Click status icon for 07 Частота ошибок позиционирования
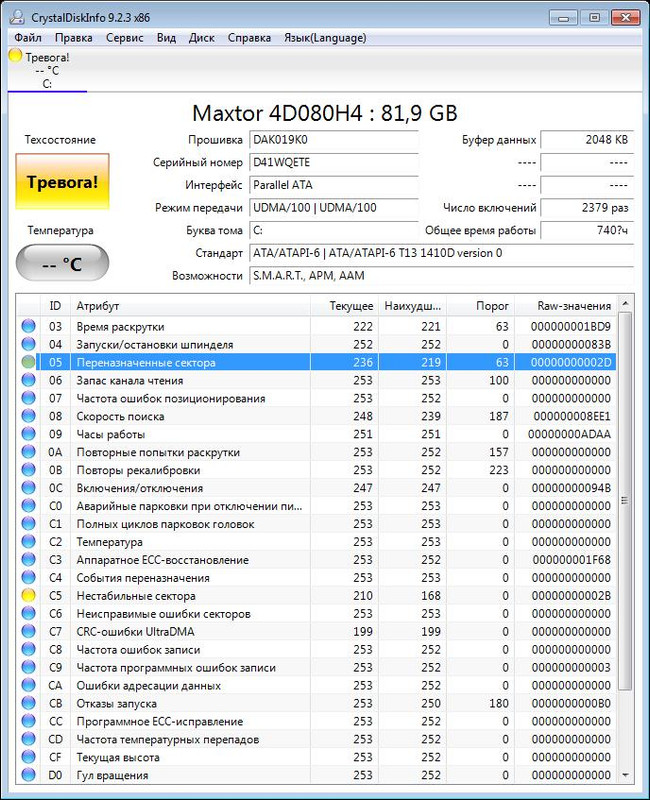The image size is (650, 800). pyautogui.click(x=29, y=398)
